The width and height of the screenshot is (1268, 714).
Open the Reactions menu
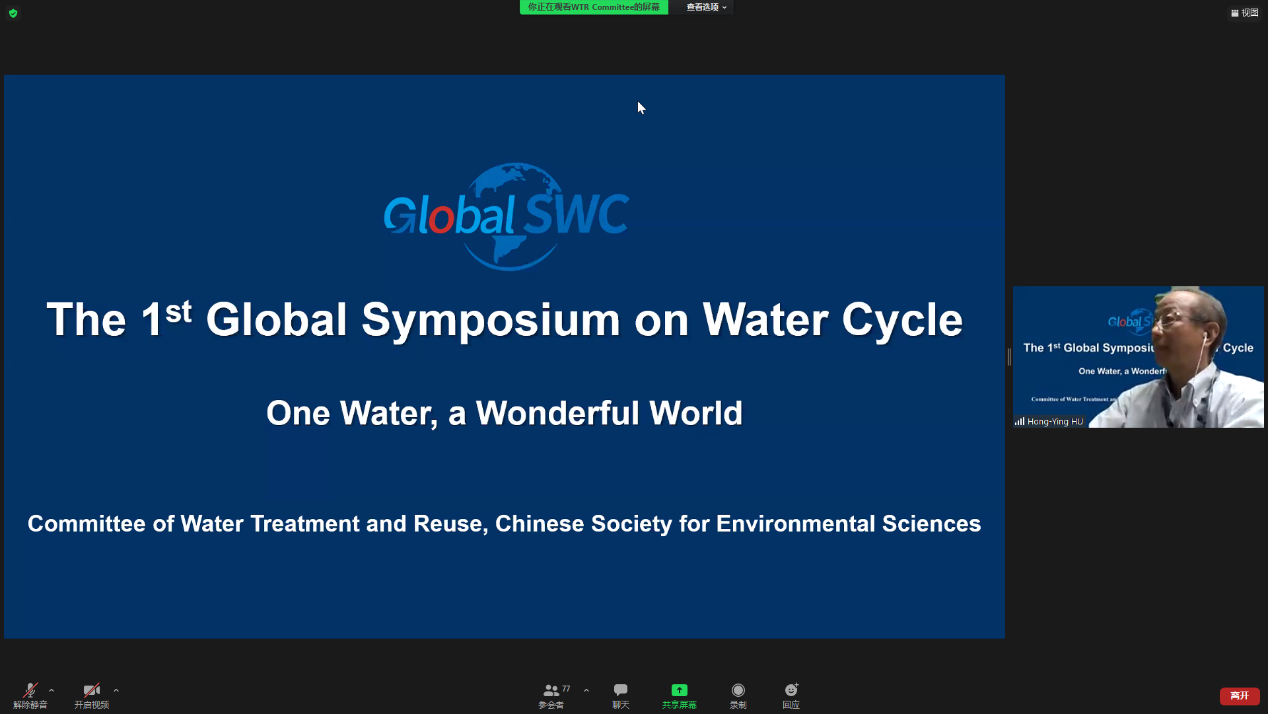[x=791, y=694]
